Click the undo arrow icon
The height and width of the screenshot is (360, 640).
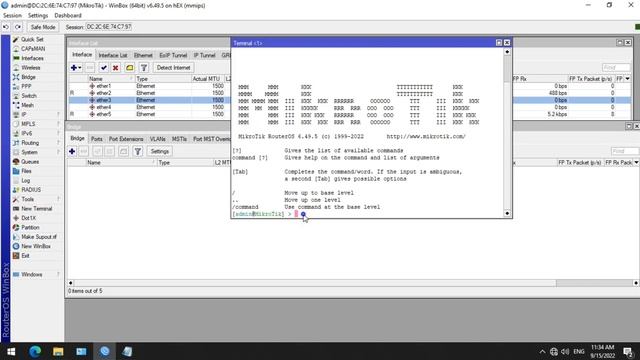6,27
